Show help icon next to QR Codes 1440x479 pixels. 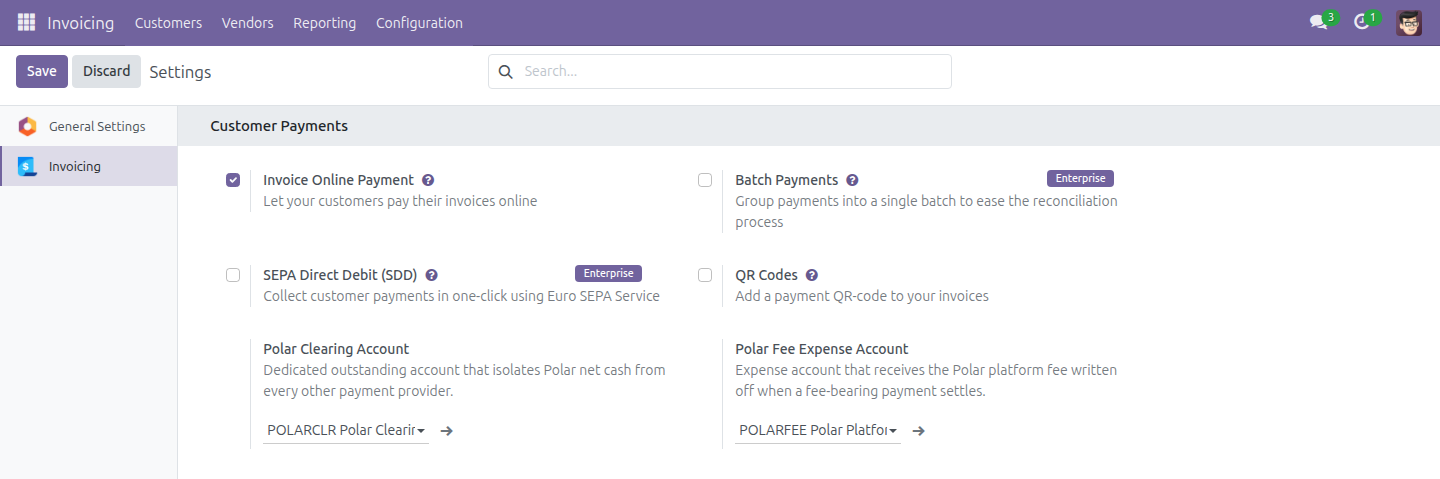[811, 275]
